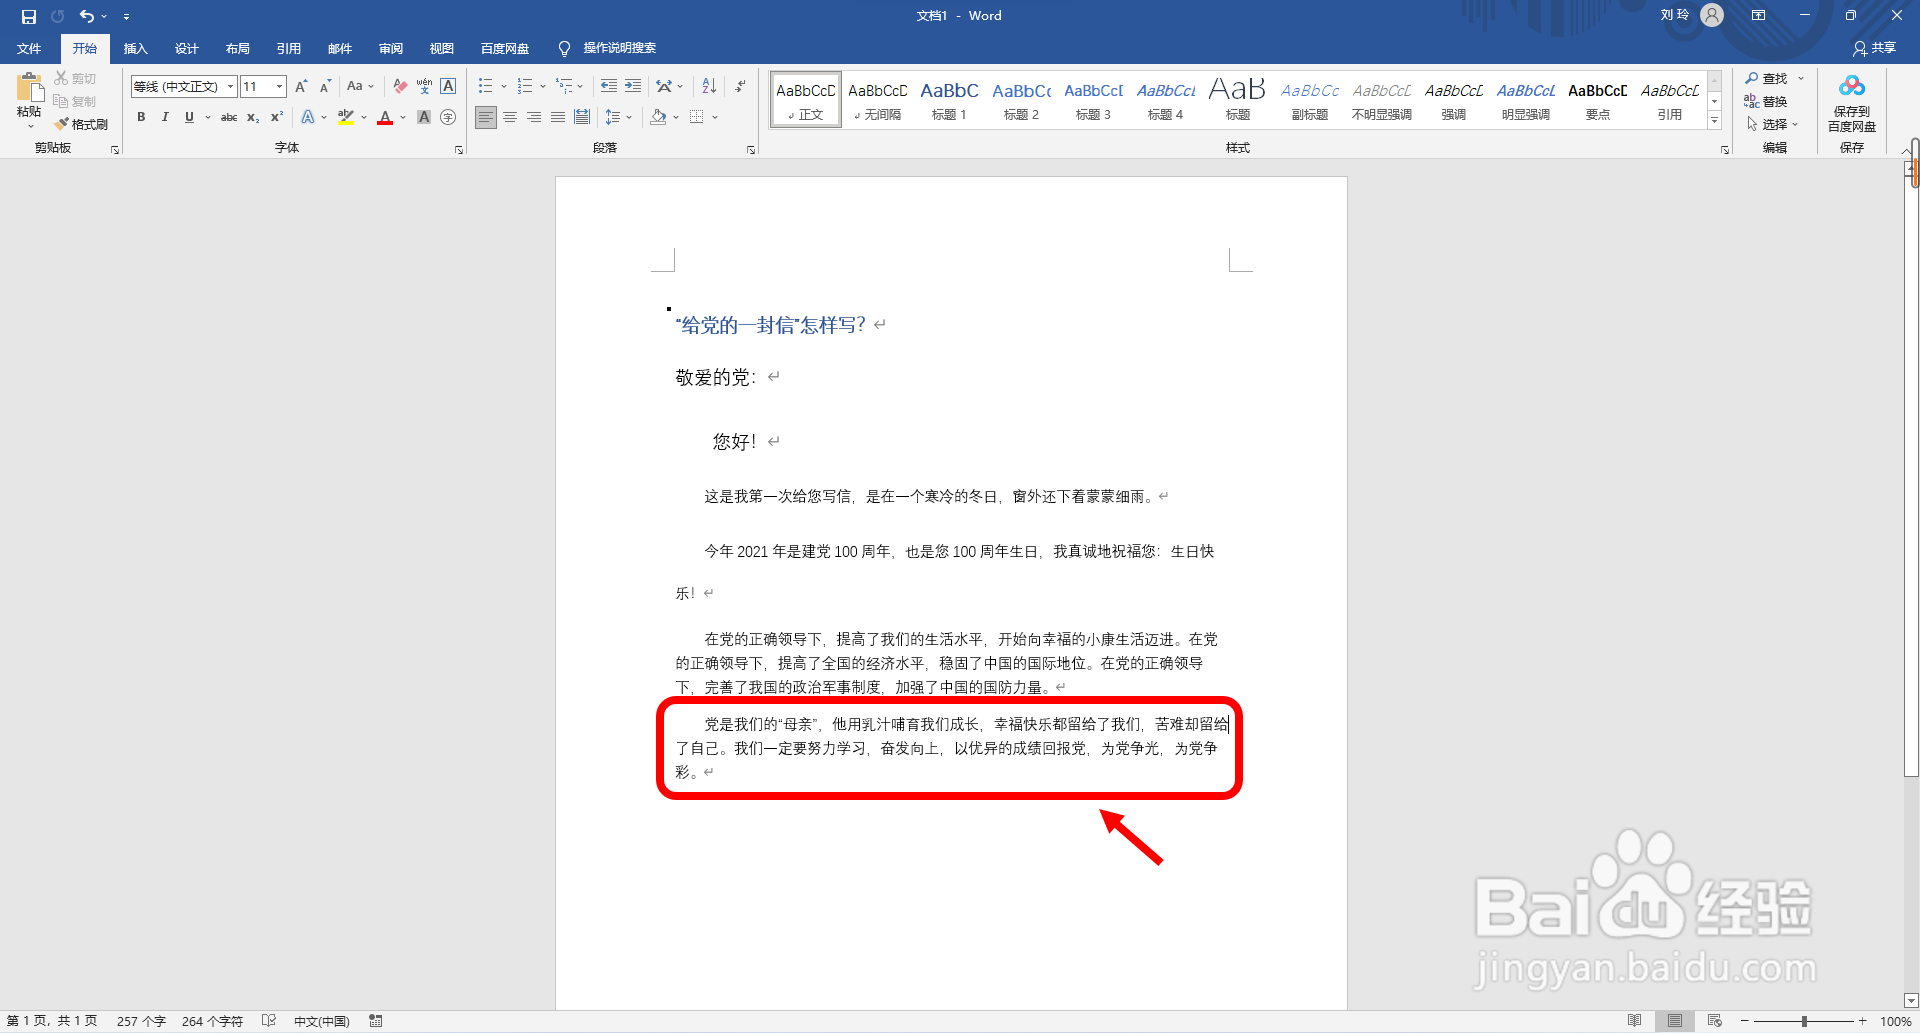Click the bulleted list icon
Screen dimensions: 1920x1033
tap(485, 86)
